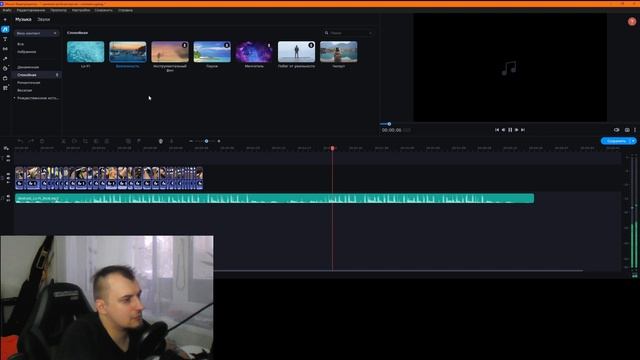The image size is (640, 360).
Task: Click the Split scissors icon
Action: pos(63,141)
